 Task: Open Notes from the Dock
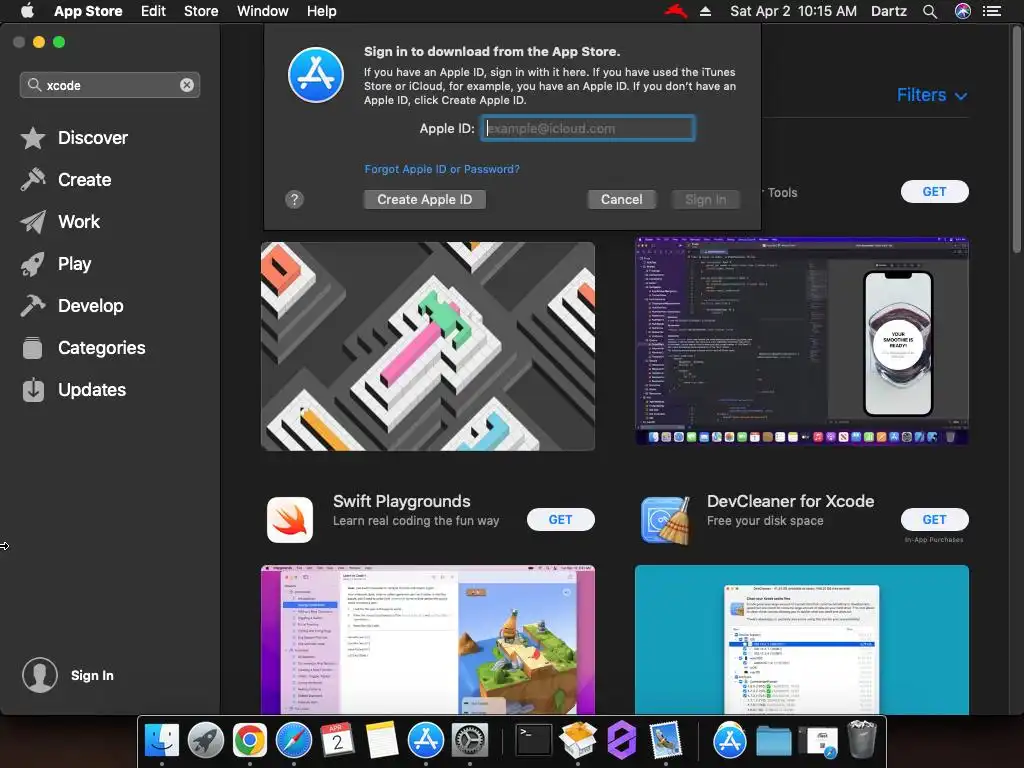(382, 740)
